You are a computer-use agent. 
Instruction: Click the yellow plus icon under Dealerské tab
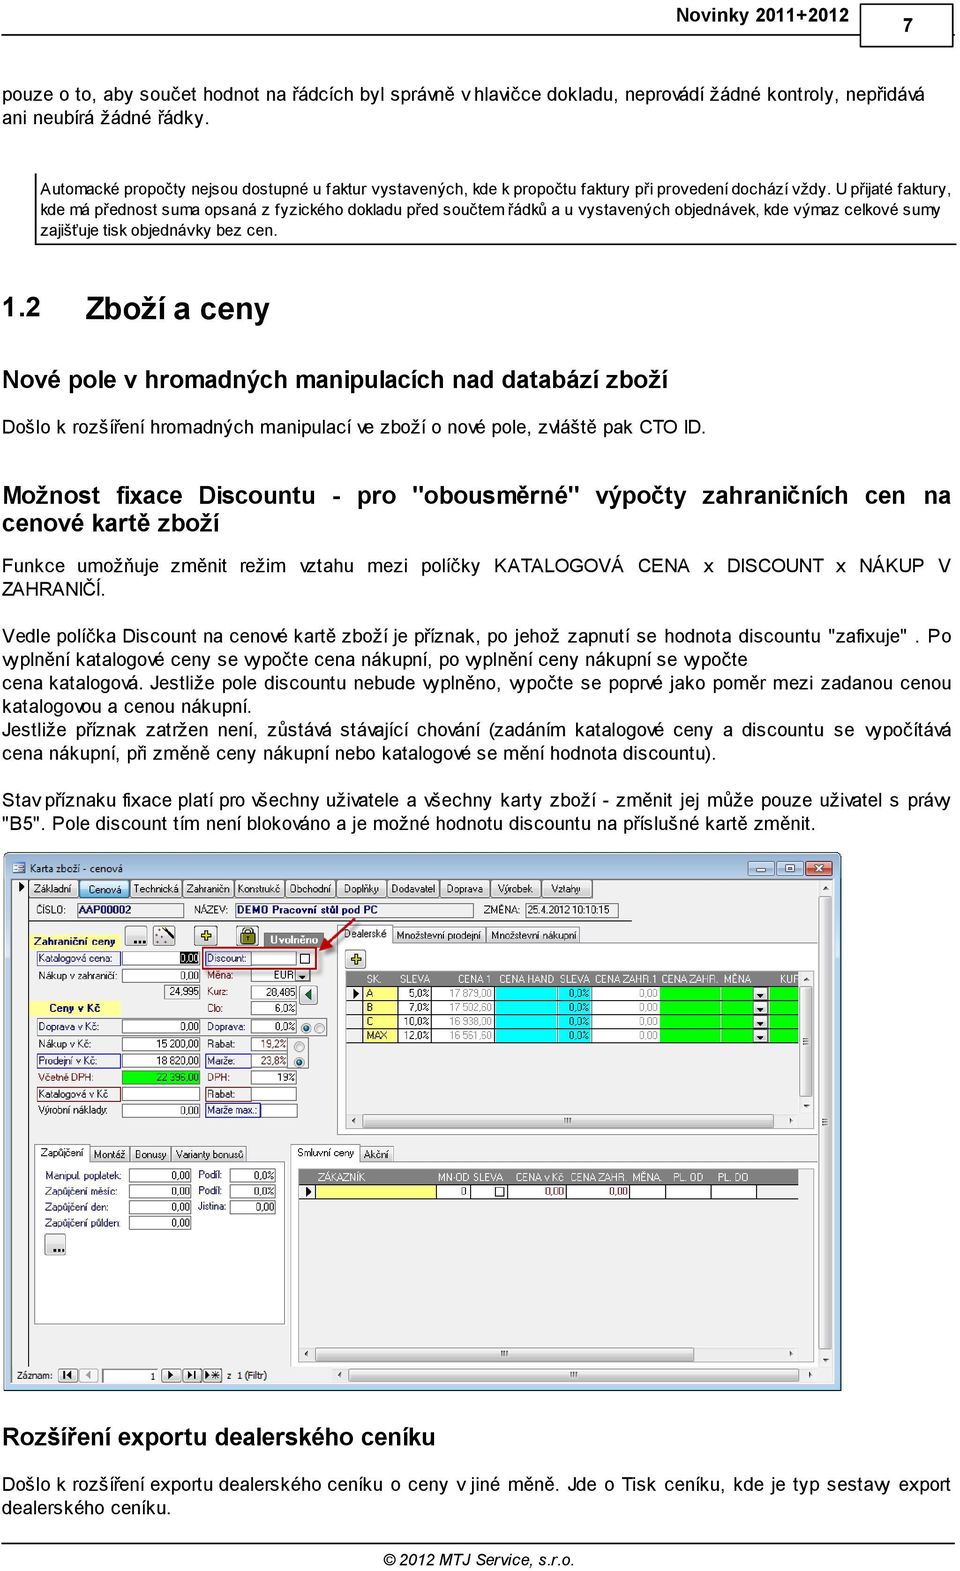(355, 958)
